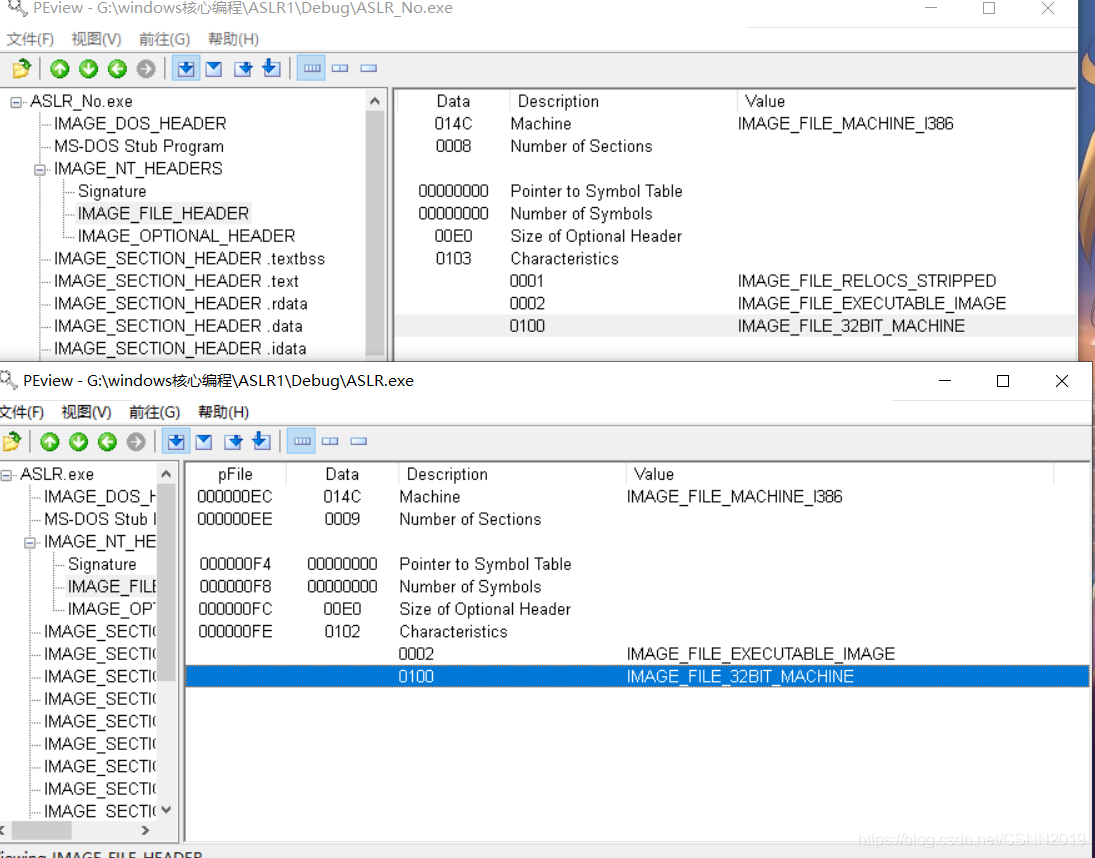Toggle widest column-width icon in ASLR.exe toolbar
Screen dimensions: 1095x858
302,441
